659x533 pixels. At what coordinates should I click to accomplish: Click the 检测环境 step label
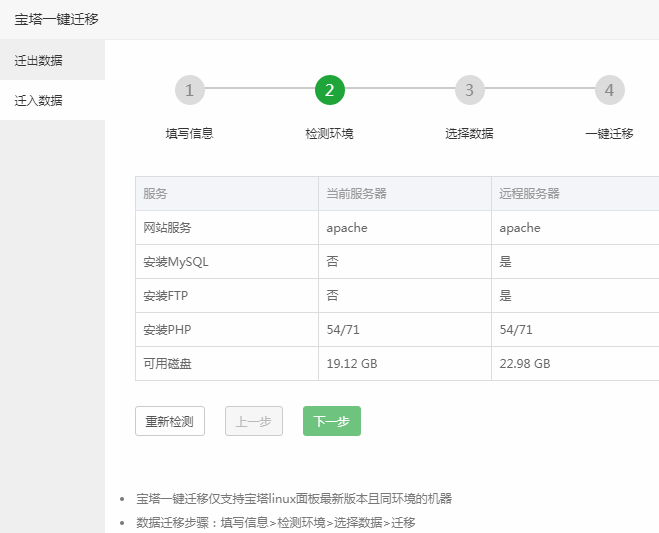click(330, 134)
